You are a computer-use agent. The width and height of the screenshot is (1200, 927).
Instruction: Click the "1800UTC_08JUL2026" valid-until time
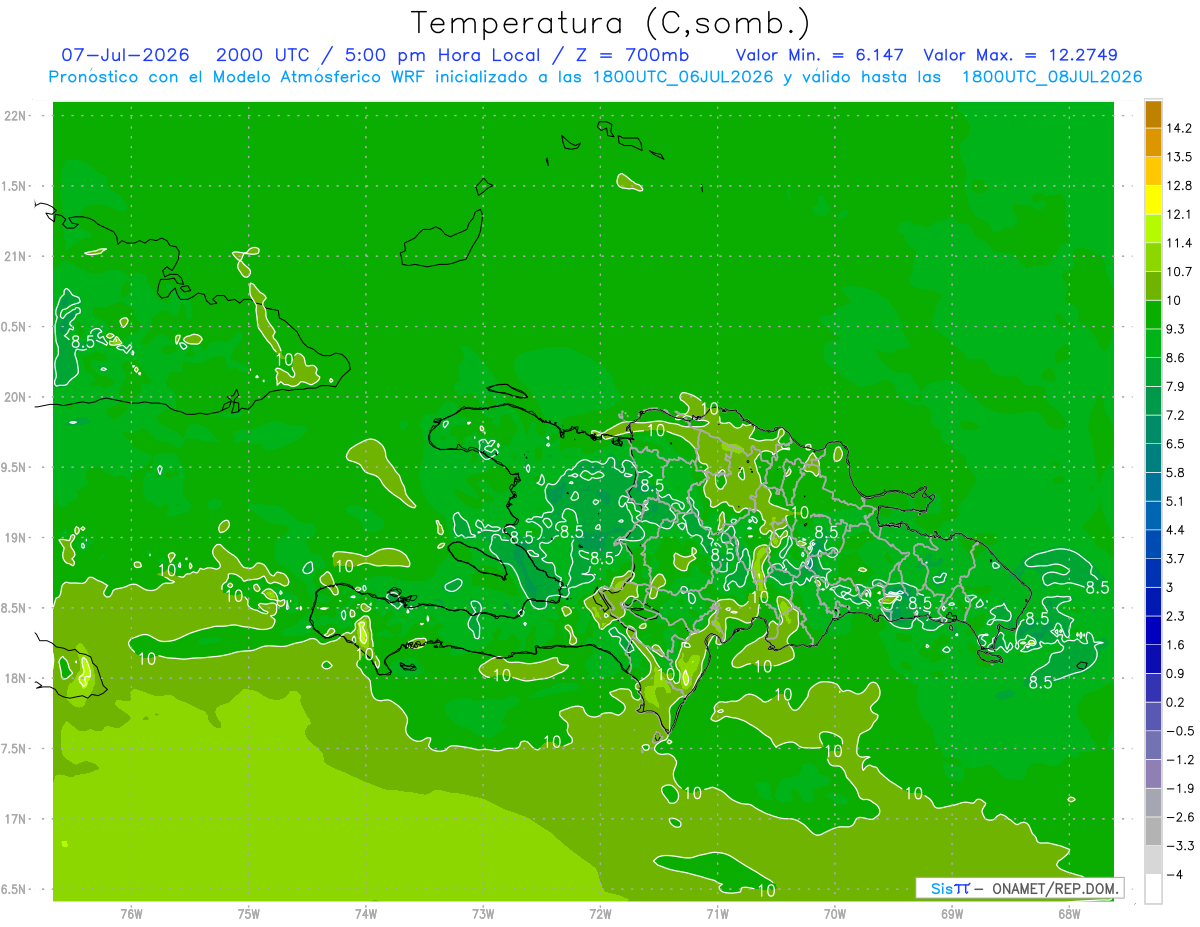coord(1051,77)
